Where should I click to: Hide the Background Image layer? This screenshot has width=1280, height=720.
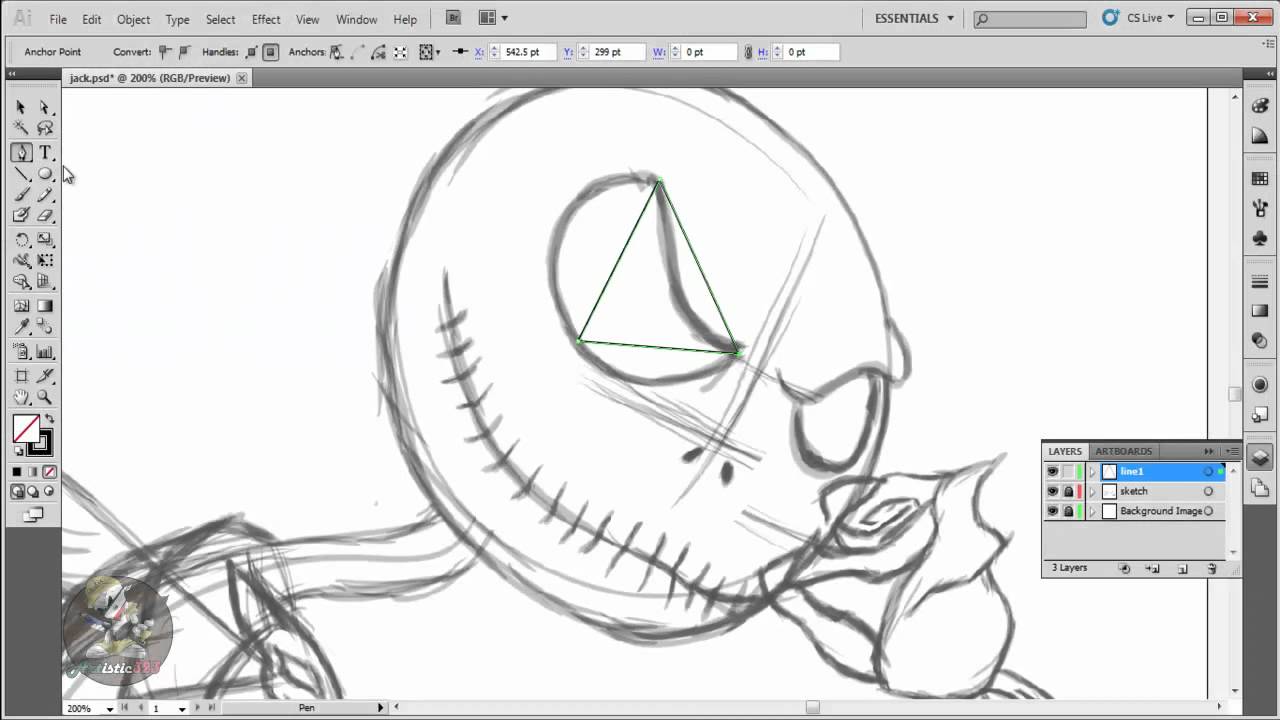1052,511
